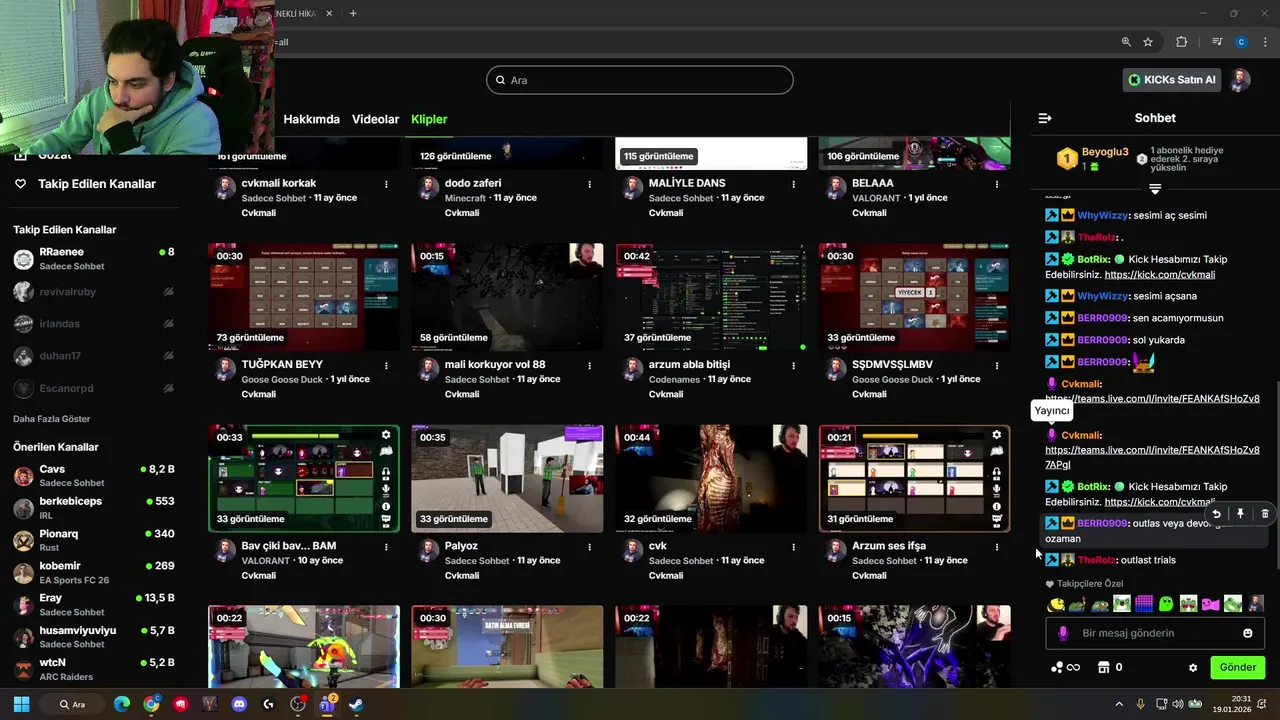Viewport: 1280px width, 720px height.
Task: Open Windows taskbar Ara search box
Action: (x=72, y=704)
